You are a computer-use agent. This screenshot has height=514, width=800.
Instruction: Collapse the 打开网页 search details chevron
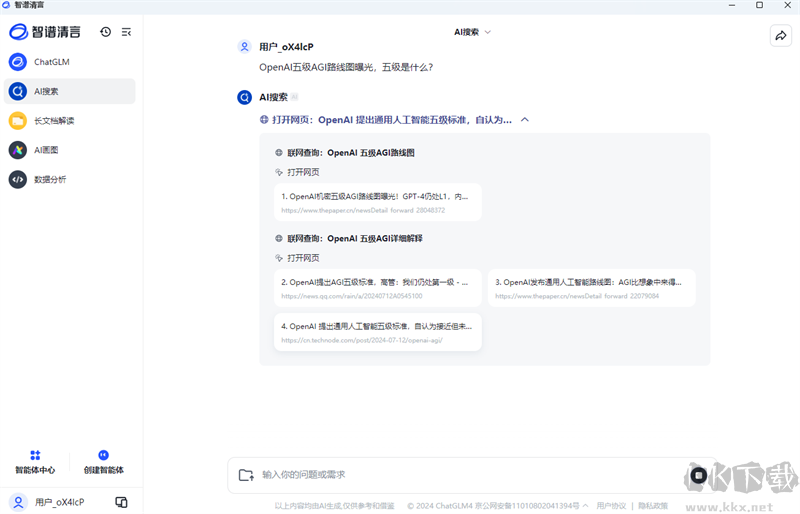pos(524,120)
